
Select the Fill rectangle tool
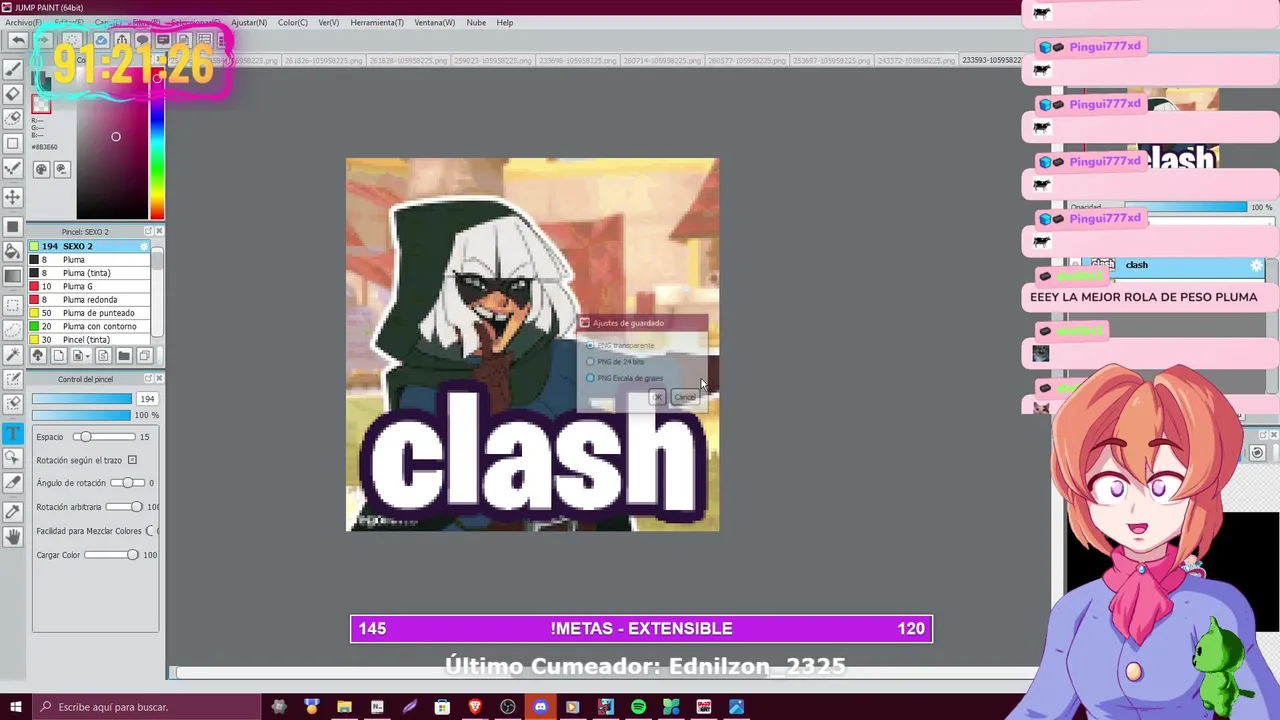[13, 227]
